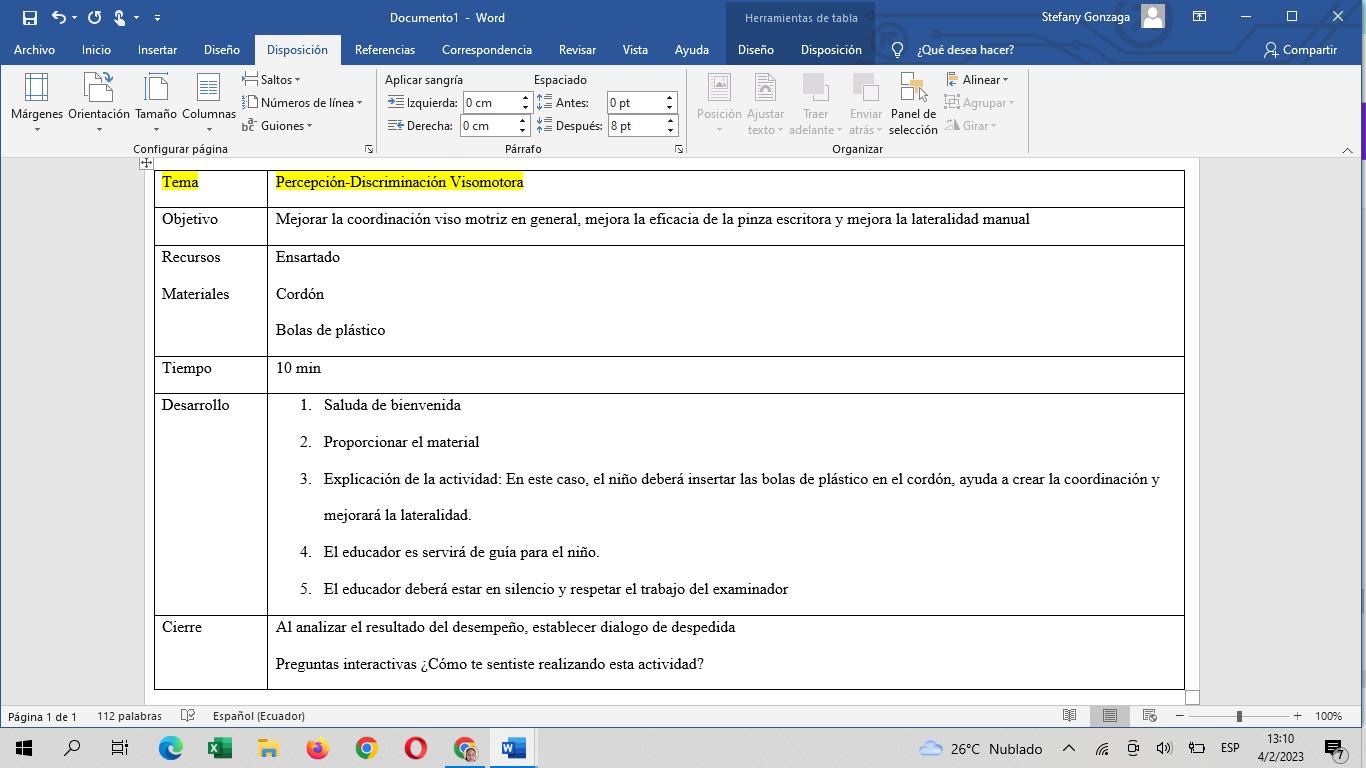Open the Archivo tab
The width and height of the screenshot is (1366, 768).
(x=34, y=49)
